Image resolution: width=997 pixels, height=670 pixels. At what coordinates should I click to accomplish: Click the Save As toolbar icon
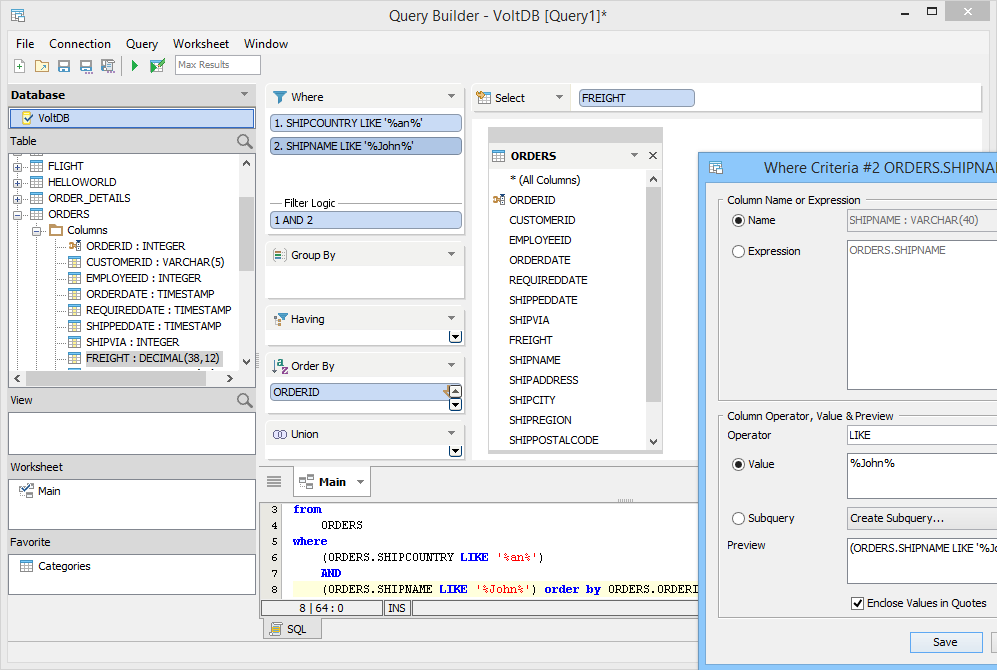[85, 65]
